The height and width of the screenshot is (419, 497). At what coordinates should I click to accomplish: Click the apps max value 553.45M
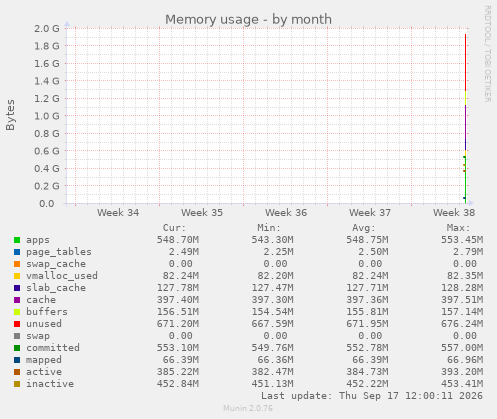(x=462, y=240)
